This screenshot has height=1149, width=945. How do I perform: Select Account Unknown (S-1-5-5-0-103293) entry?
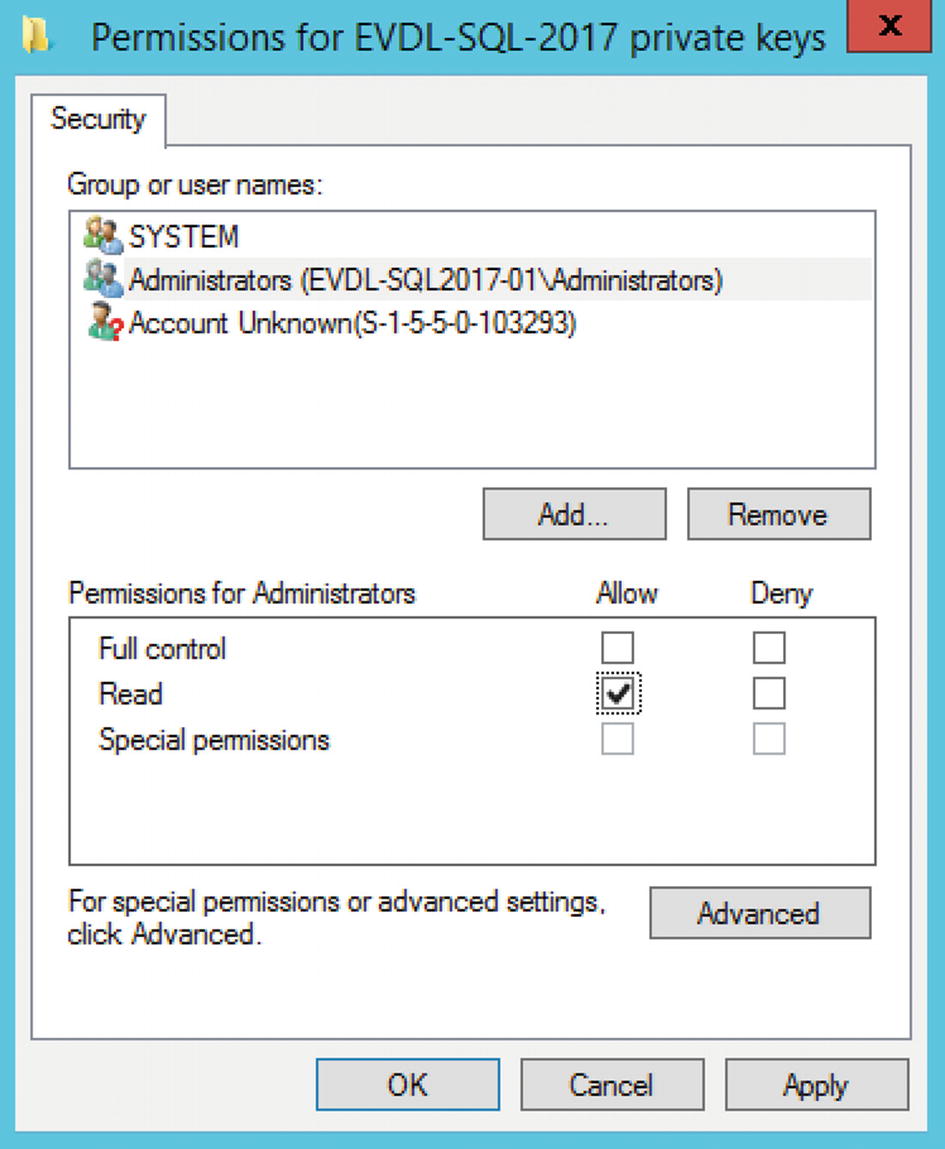click(352, 324)
